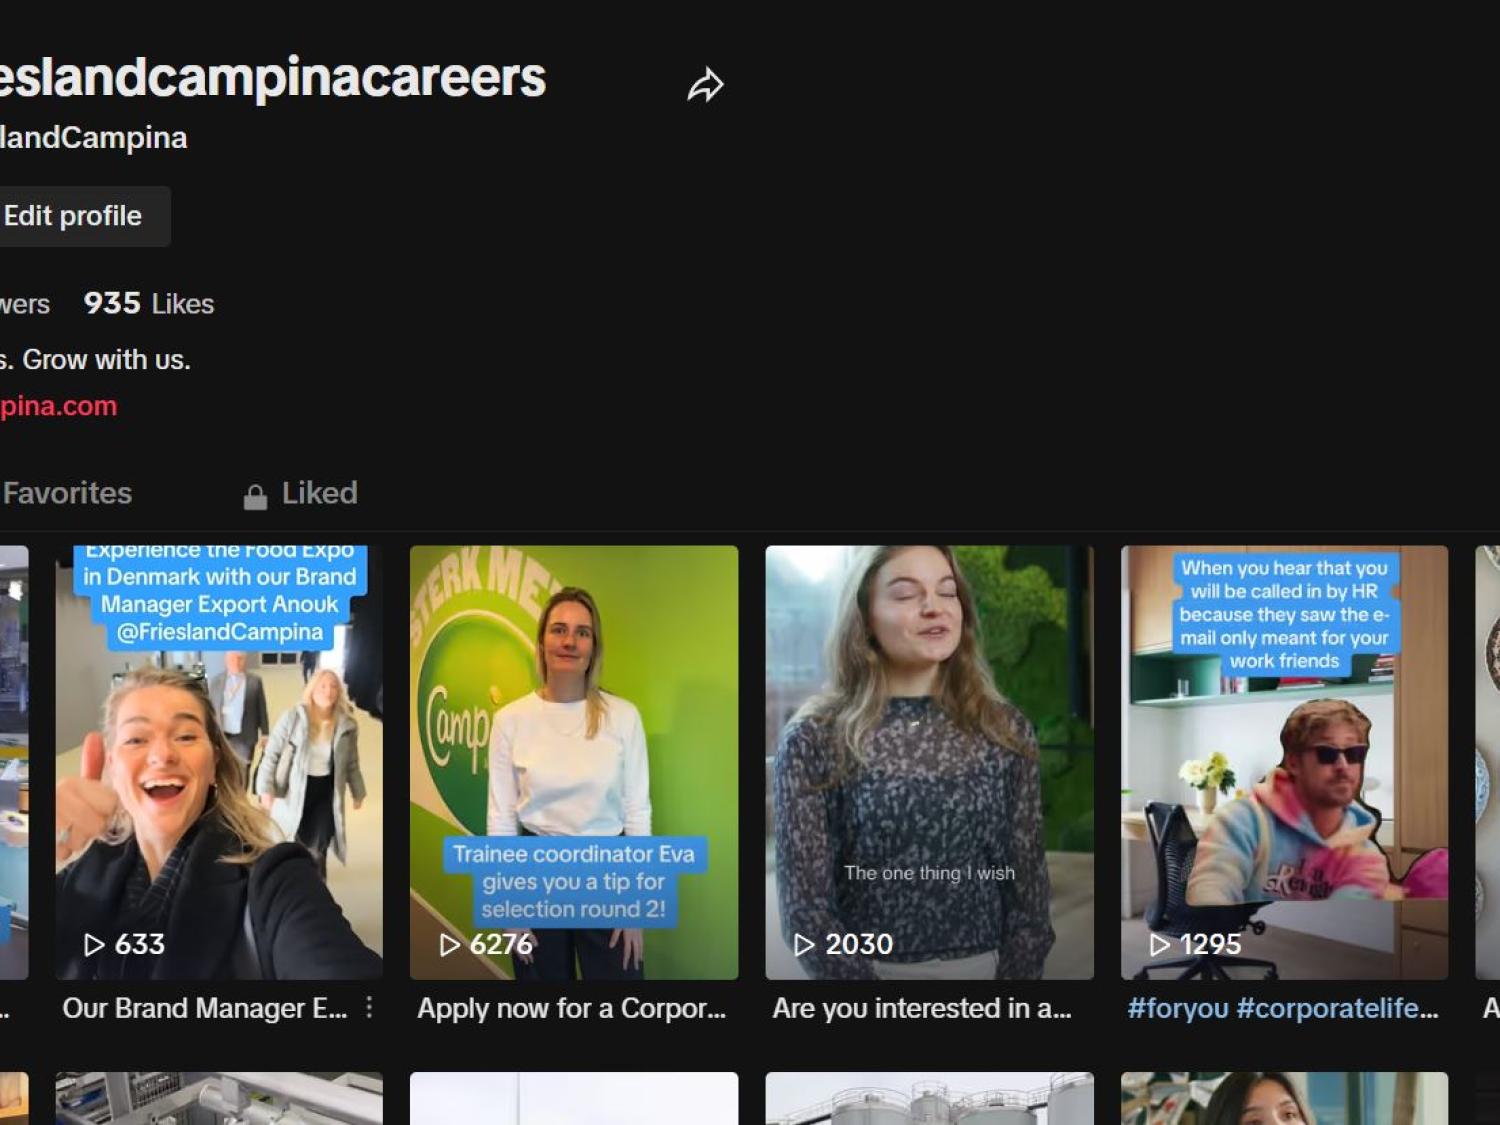Click the 935 Likes count

pyautogui.click(x=149, y=303)
